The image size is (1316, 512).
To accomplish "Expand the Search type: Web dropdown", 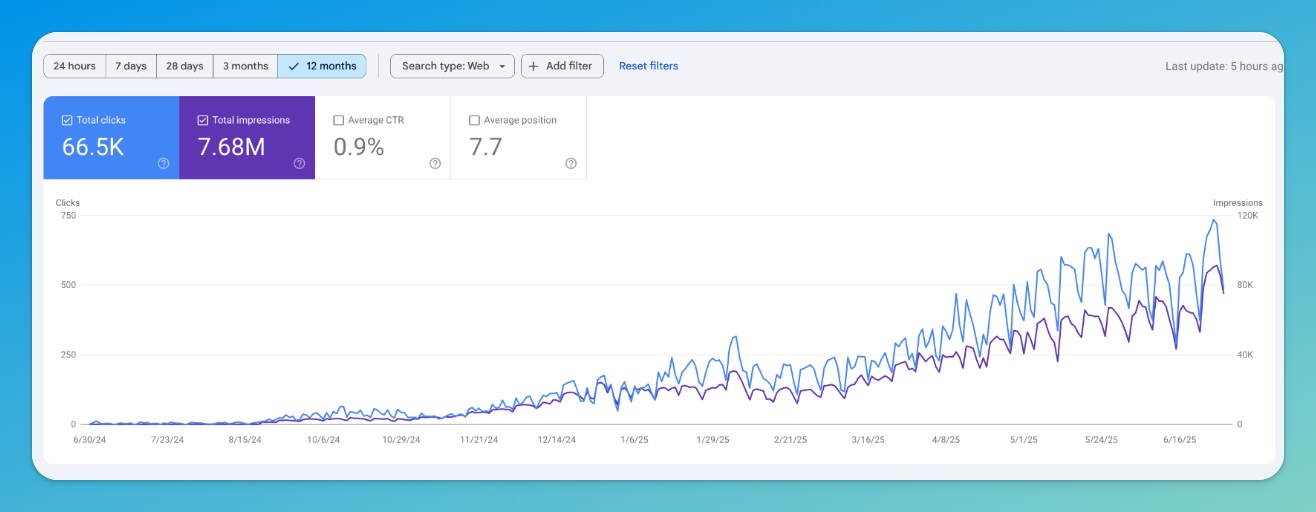I will pyautogui.click(x=452, y=67).
